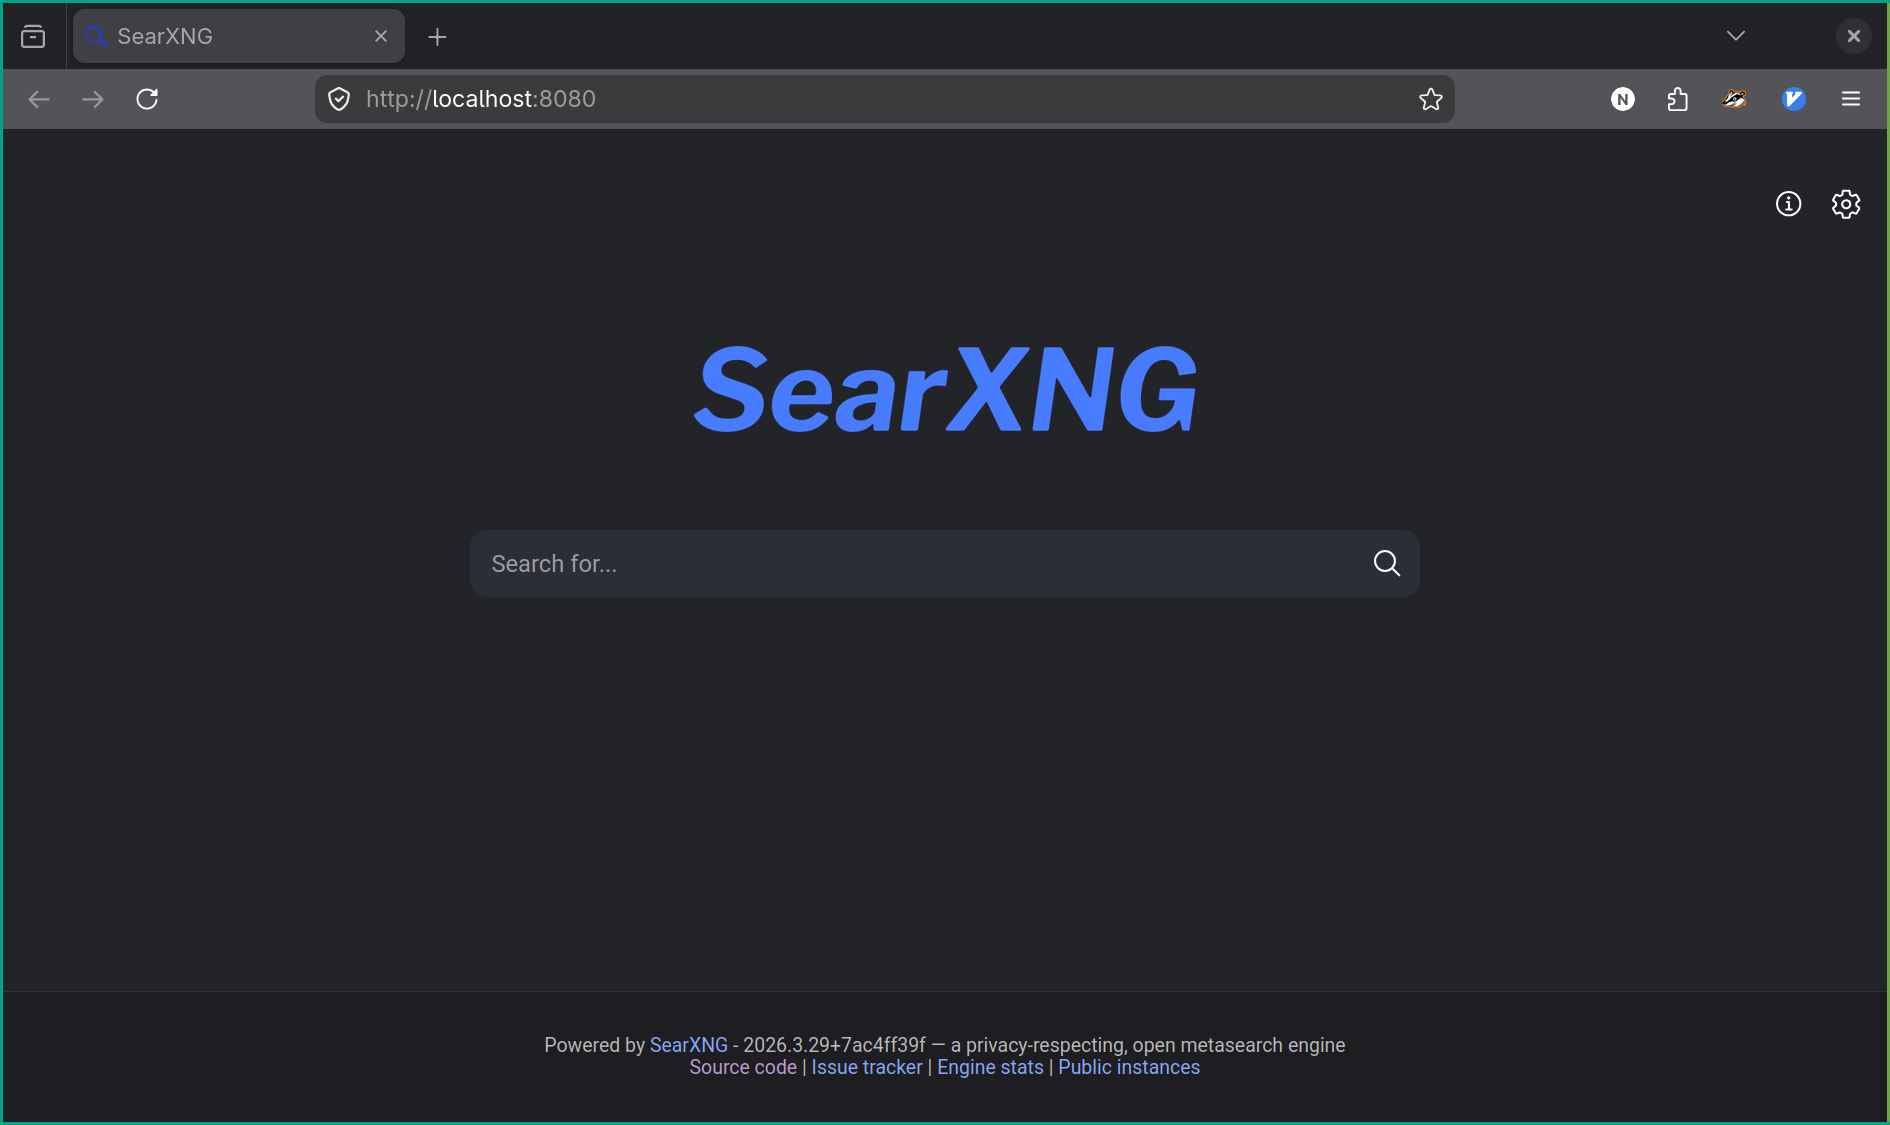The width and height of the screenshot is (1890, 1125).
Task: Reload the current page
Action: pos(147,99)
